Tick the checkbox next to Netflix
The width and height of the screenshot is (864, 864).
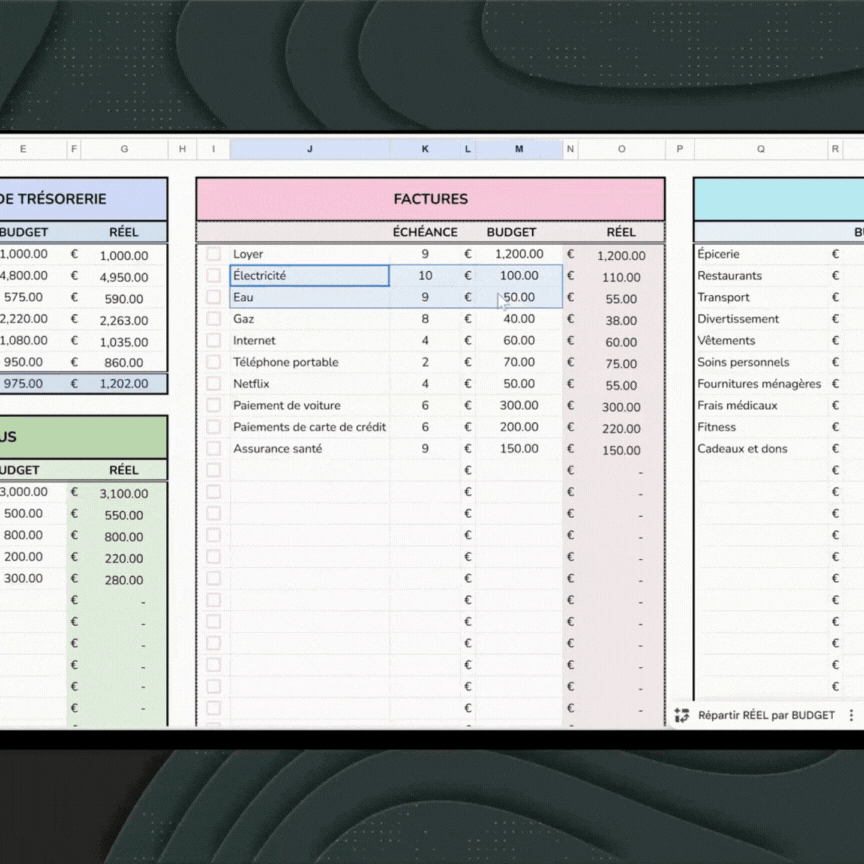213,384
